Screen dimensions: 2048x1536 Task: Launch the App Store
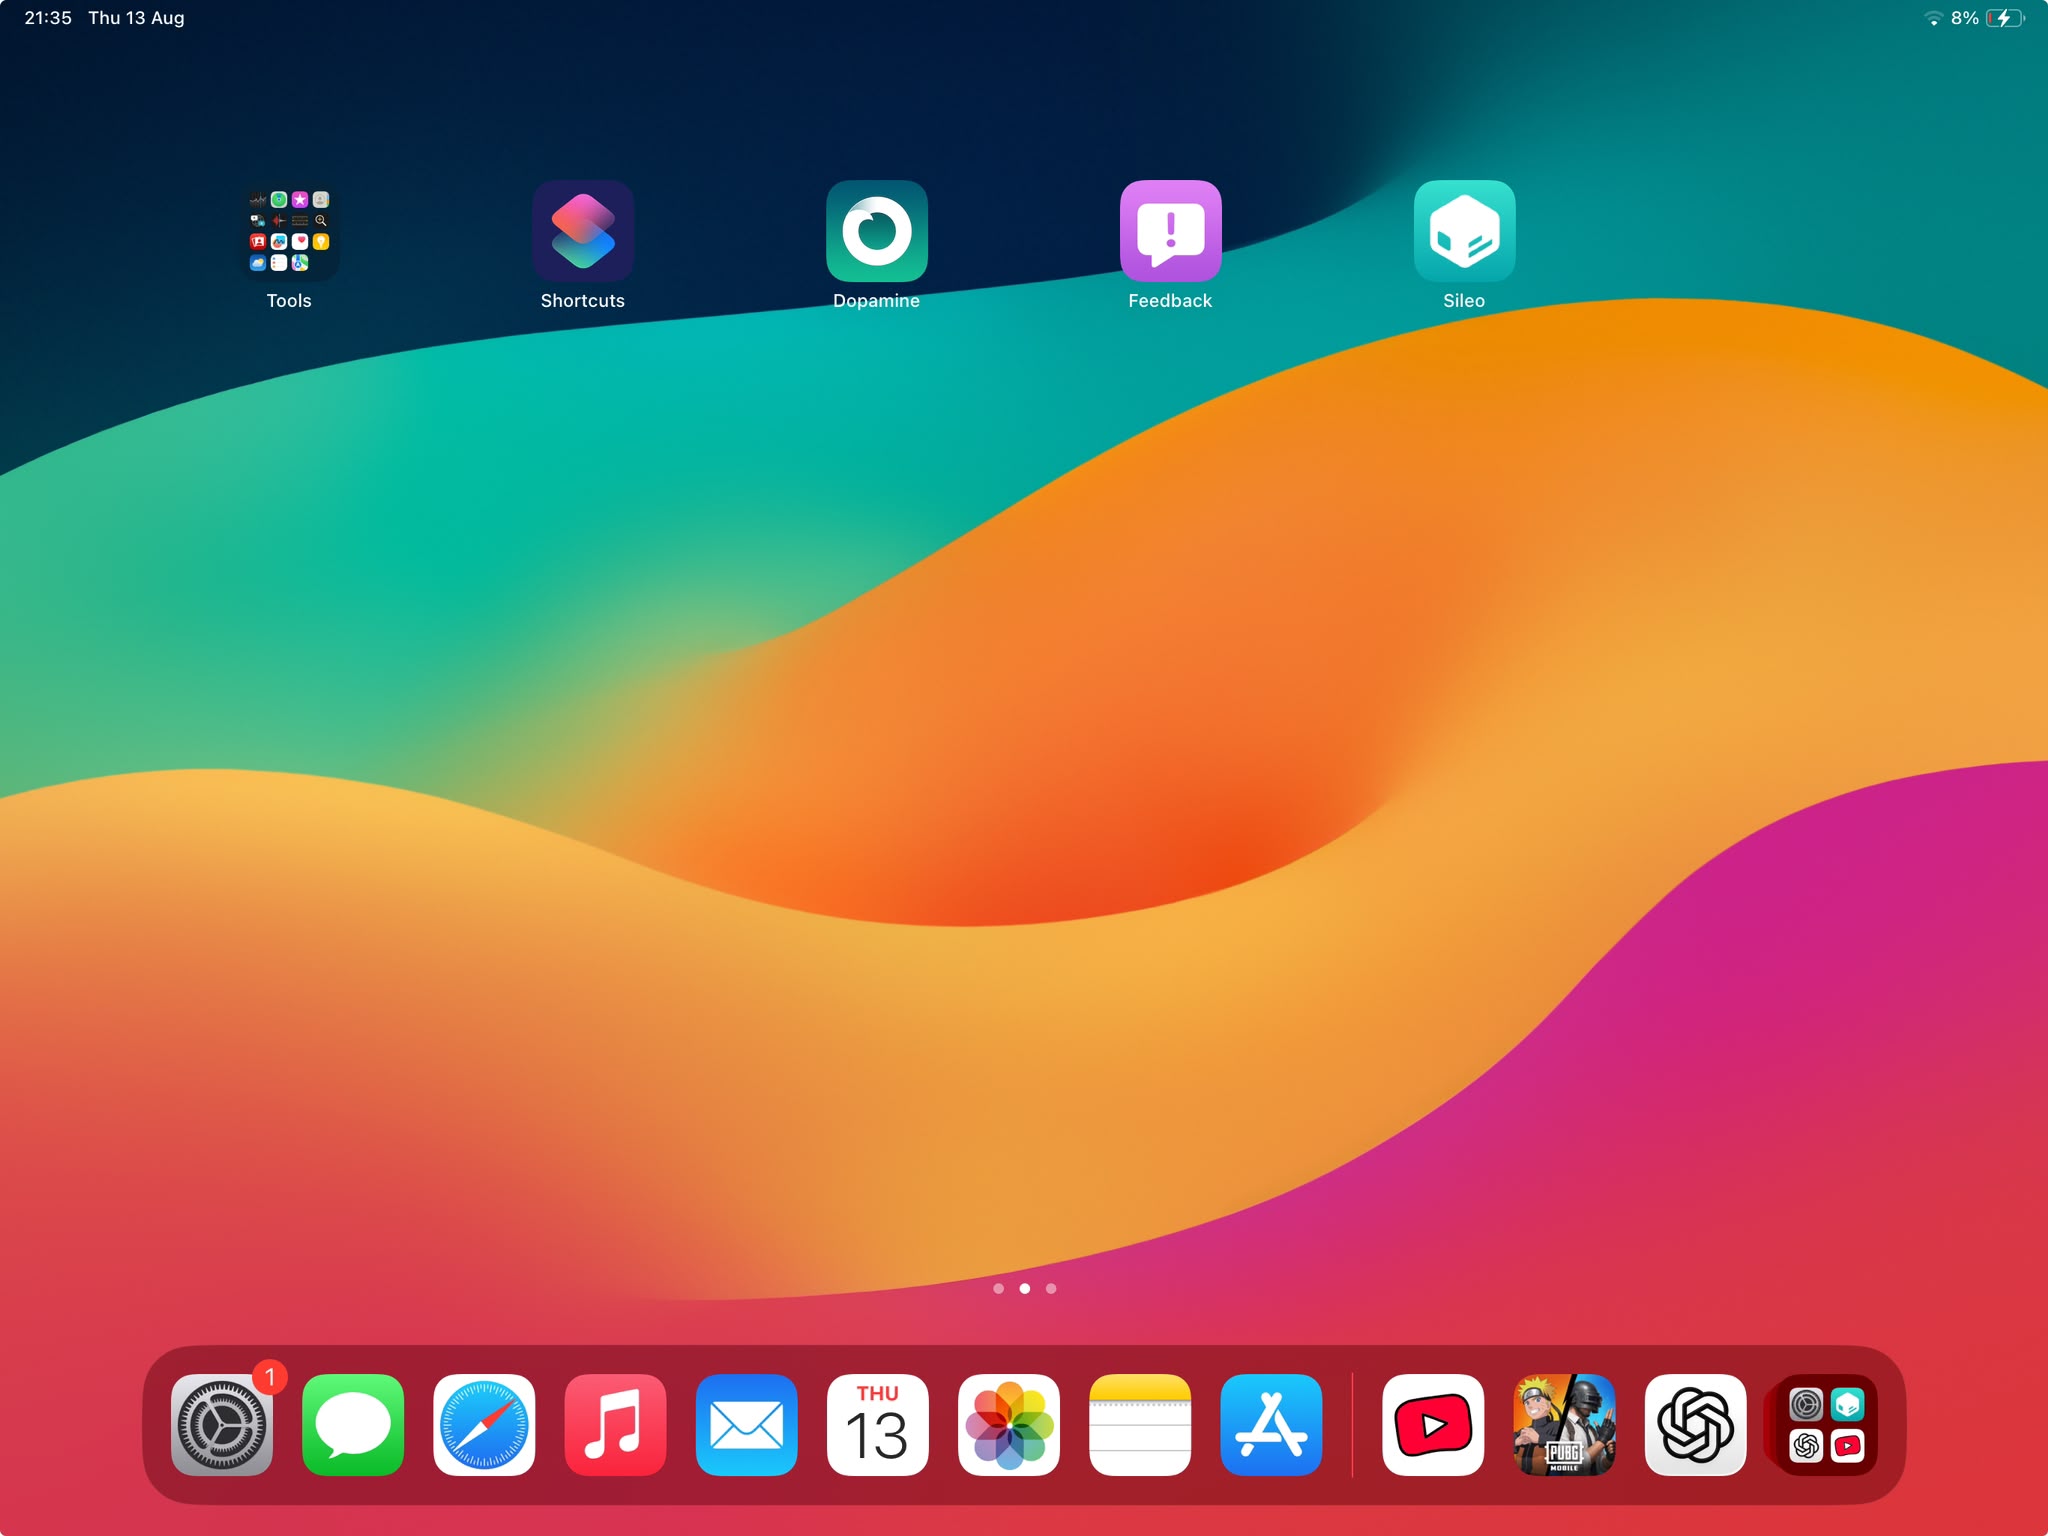coord(1271,1425)
